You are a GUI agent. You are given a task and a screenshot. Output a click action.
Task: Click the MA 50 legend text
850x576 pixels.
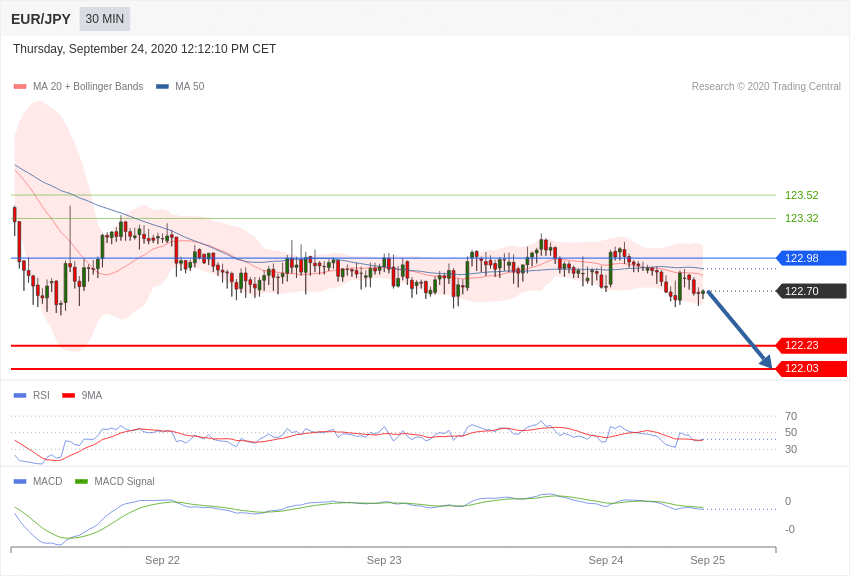[x=190, y=87]
